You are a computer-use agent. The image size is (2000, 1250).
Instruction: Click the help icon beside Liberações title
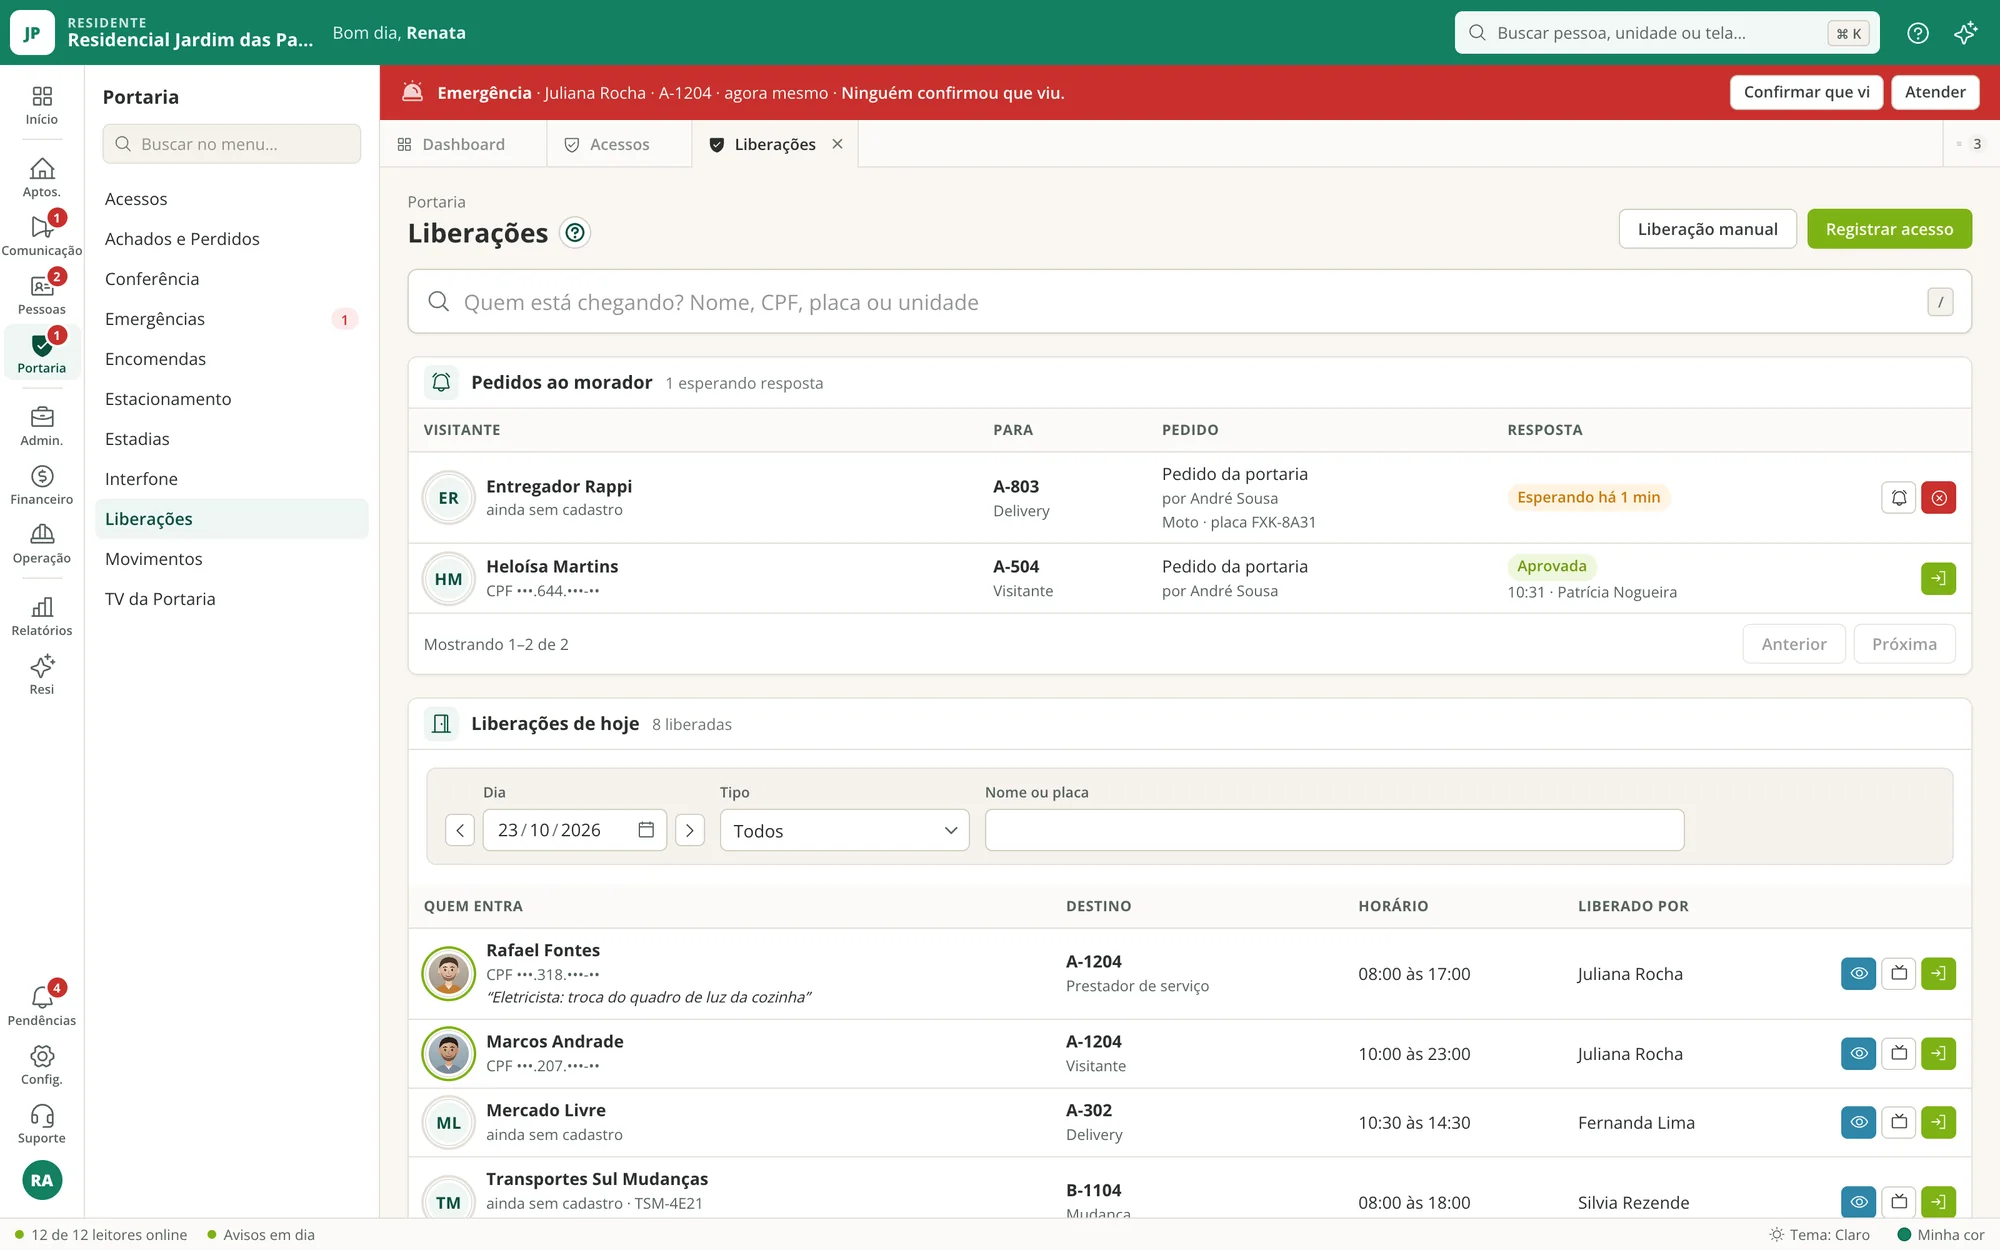tap(574, 233)
